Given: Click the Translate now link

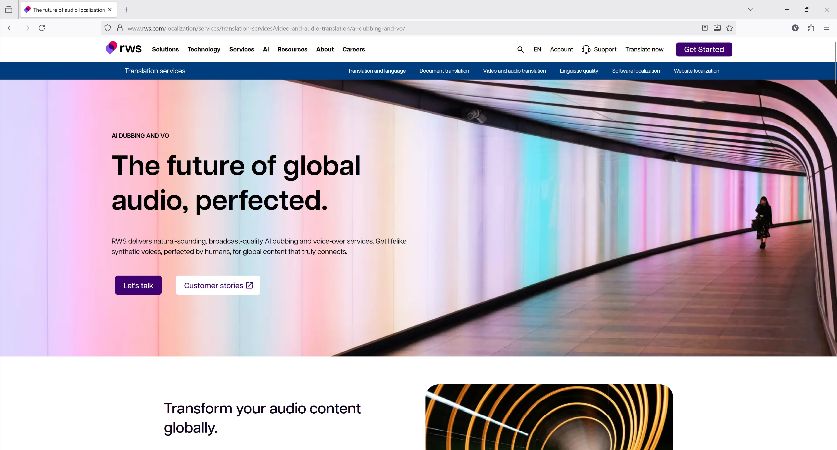Looking at the screenshot, I should point(644,49).
